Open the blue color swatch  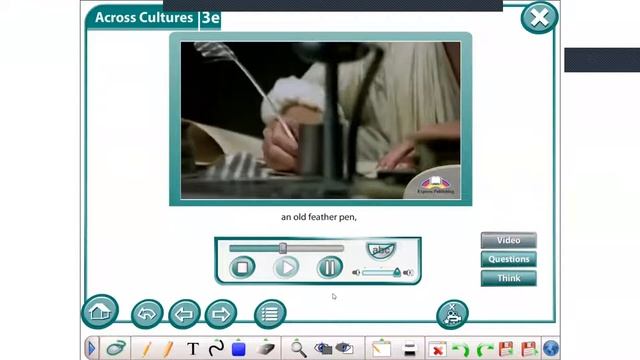[x=238, y=349]
